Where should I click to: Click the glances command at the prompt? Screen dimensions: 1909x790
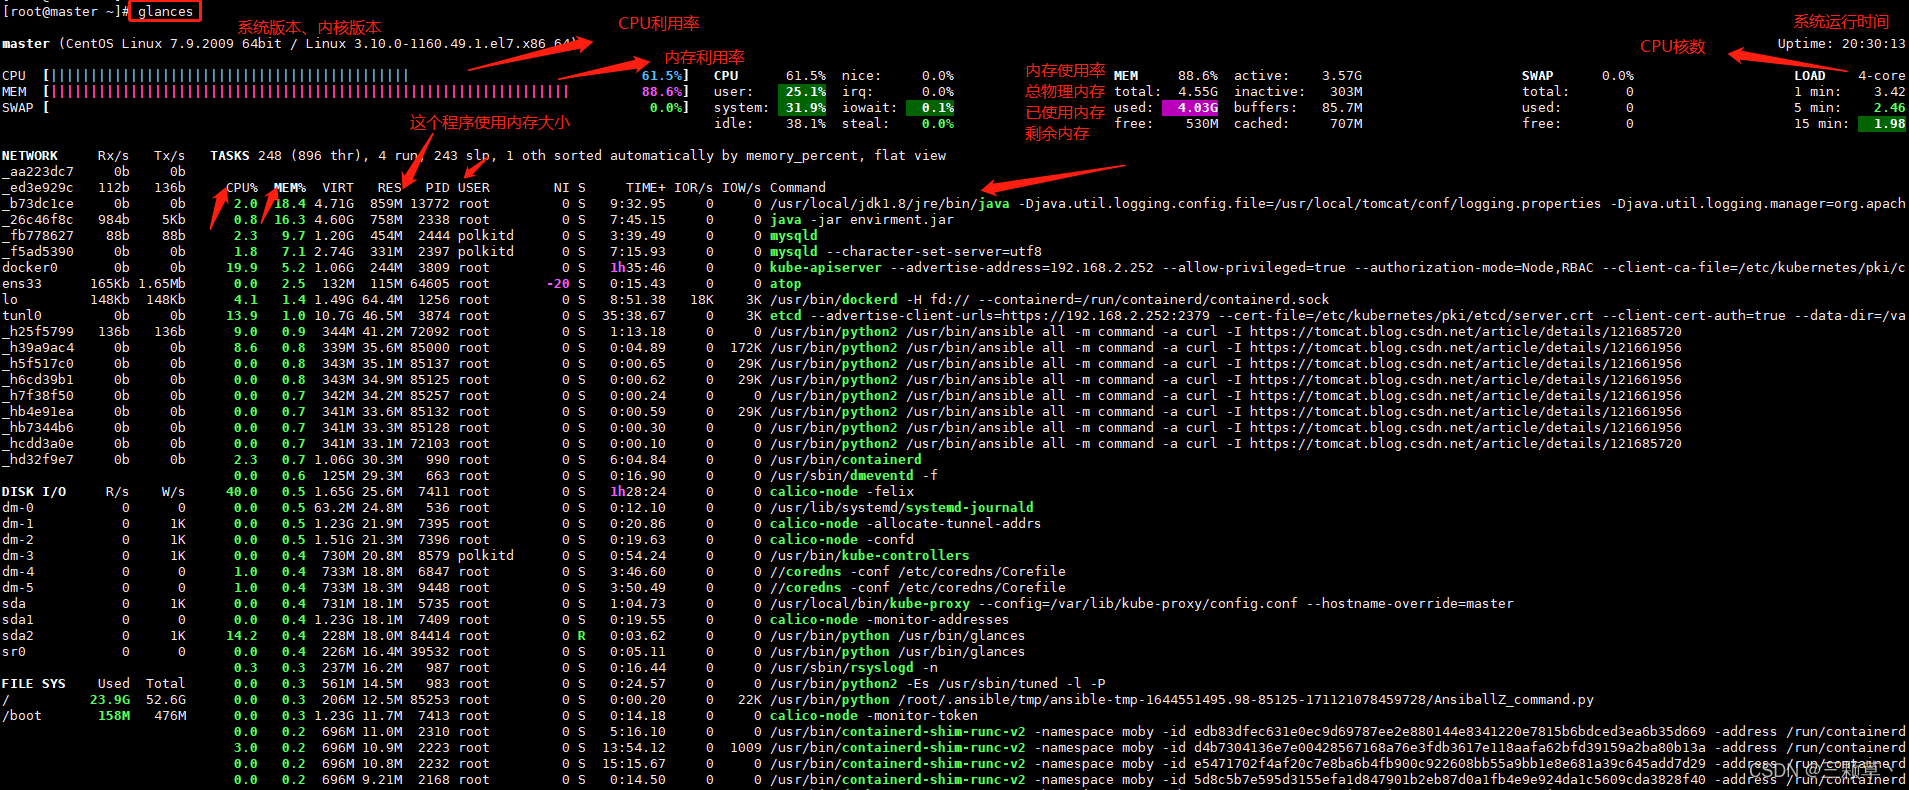(x=165, y=12)
